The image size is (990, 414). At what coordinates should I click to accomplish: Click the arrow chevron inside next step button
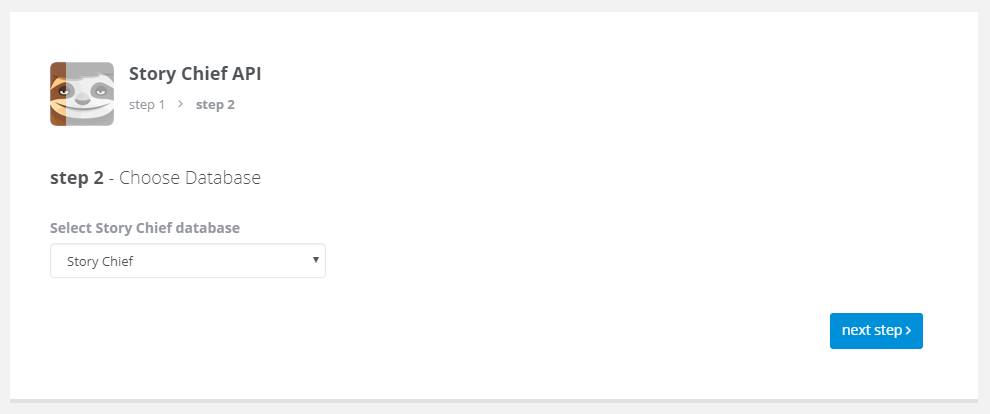click(x=908, y=331)
